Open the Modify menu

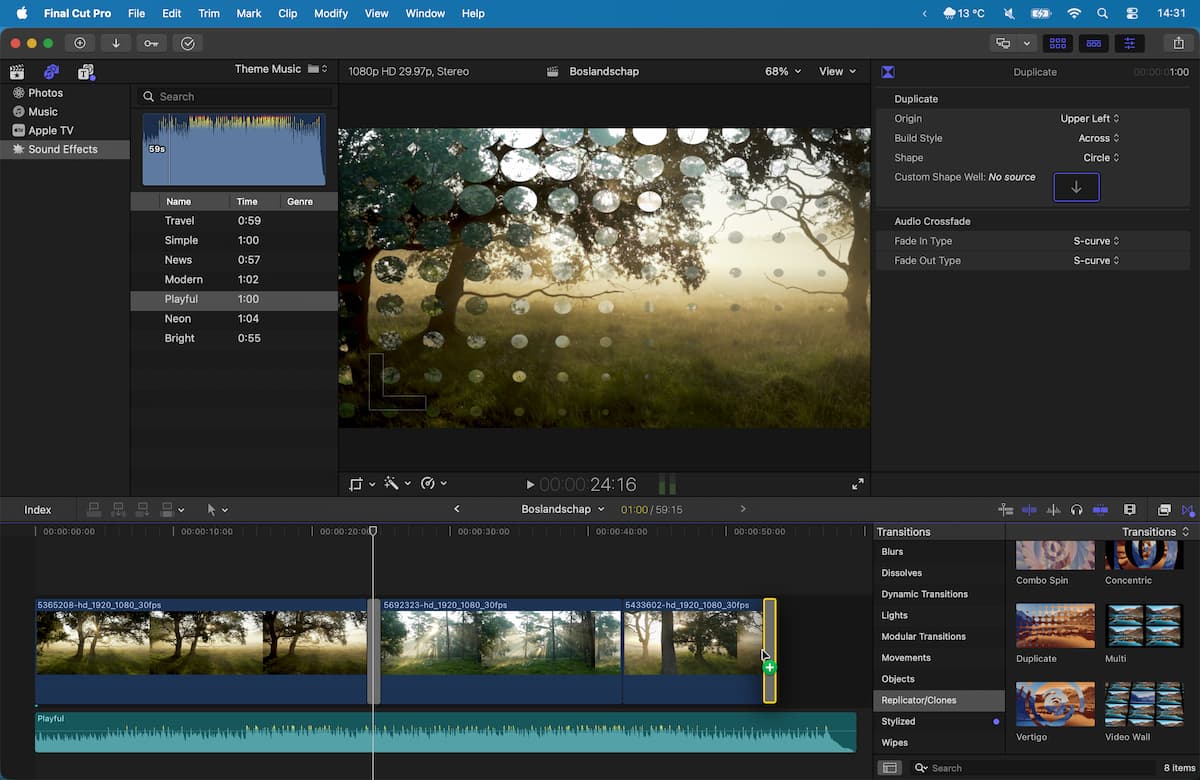331,13
